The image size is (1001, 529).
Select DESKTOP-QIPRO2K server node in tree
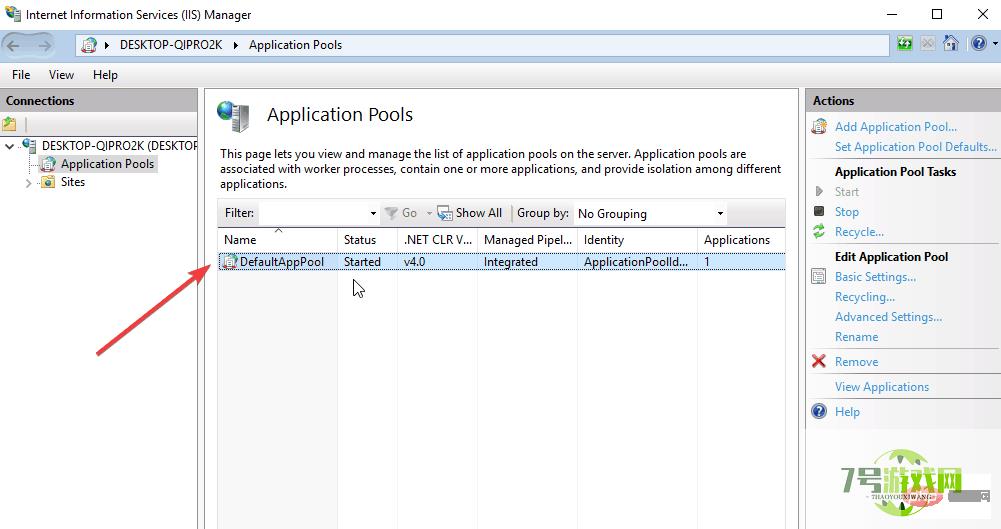tap(119, 145)
